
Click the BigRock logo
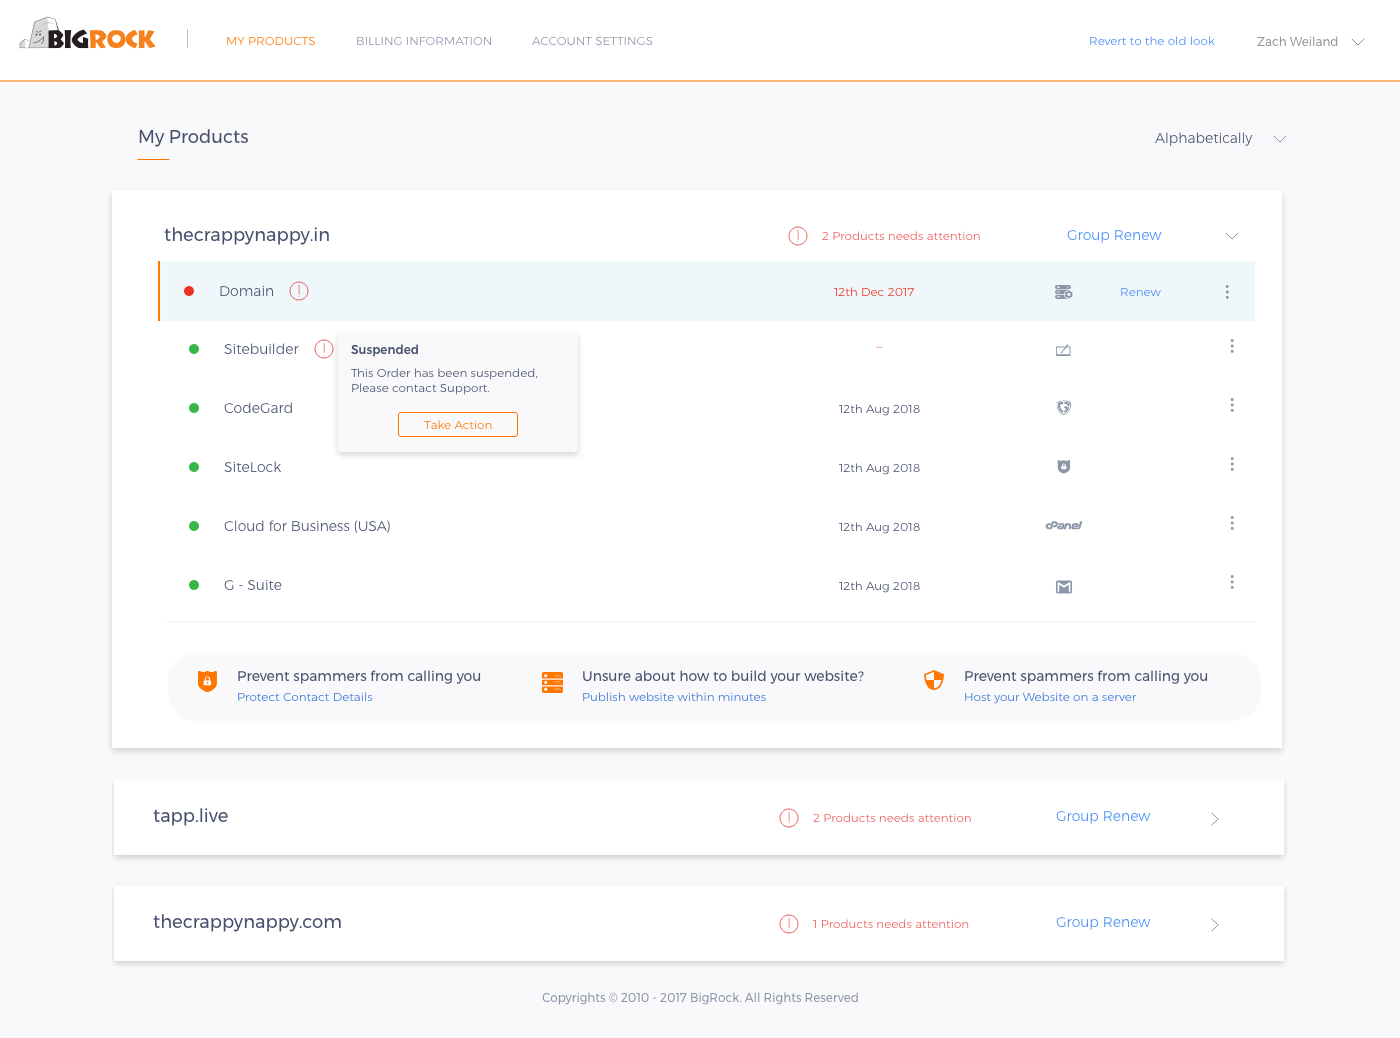tap(88, 35)
